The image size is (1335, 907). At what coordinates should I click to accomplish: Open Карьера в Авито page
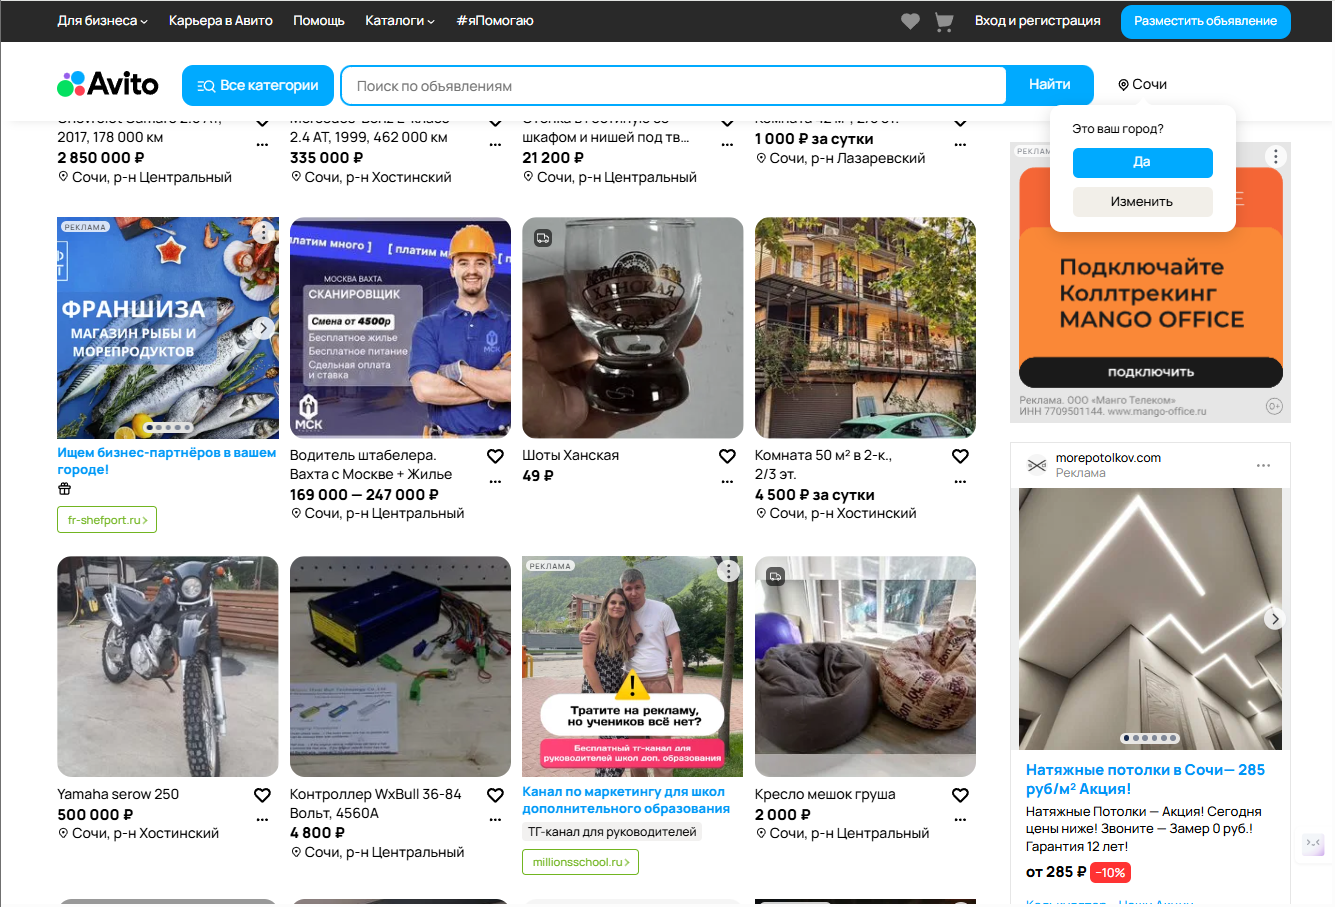tap(221, 21)
